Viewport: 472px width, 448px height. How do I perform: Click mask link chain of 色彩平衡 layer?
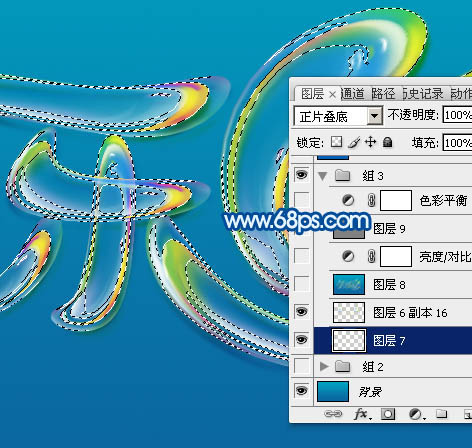click(x=371, y=200)
